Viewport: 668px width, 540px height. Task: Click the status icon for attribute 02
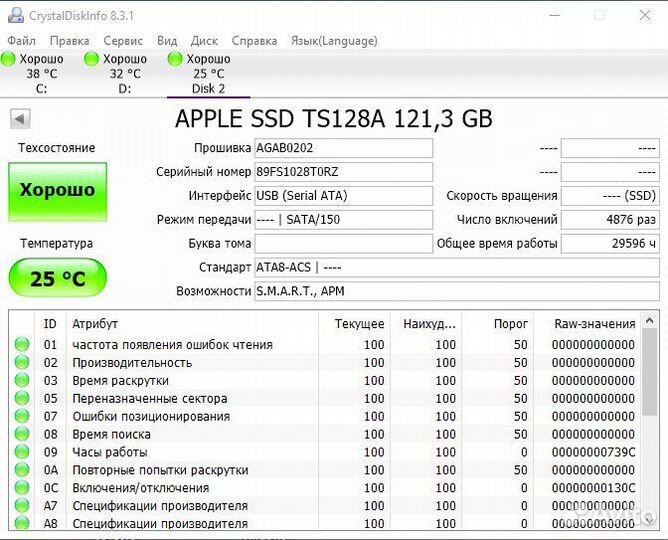pos(22,362)
